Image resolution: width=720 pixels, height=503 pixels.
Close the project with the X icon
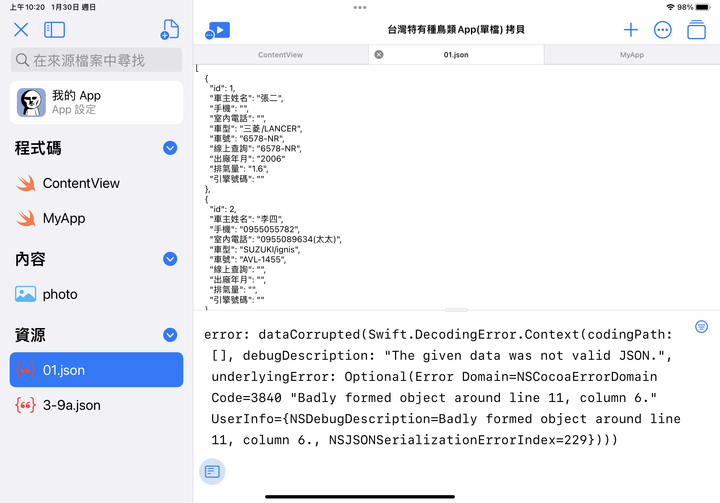coord(21,30)
